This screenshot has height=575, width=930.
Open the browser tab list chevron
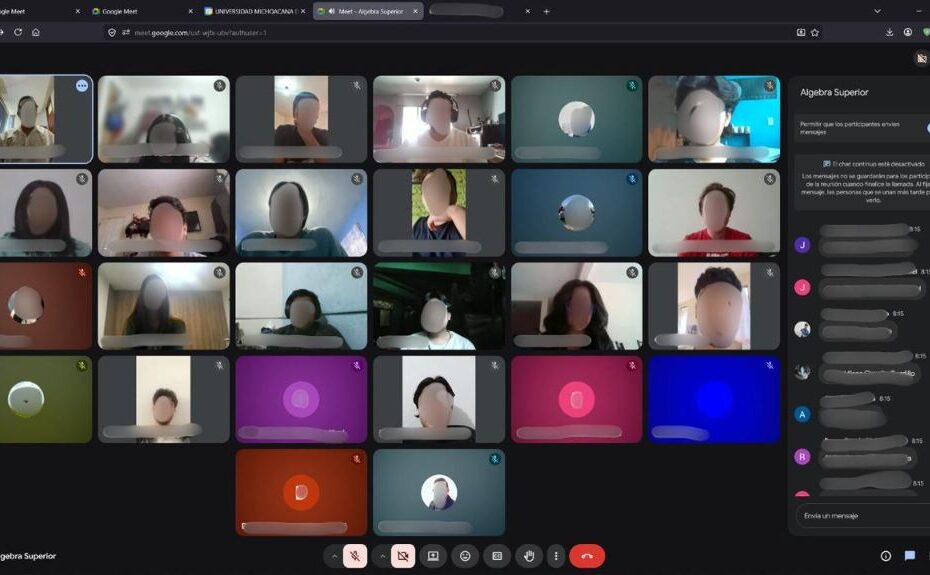(877, 11)
